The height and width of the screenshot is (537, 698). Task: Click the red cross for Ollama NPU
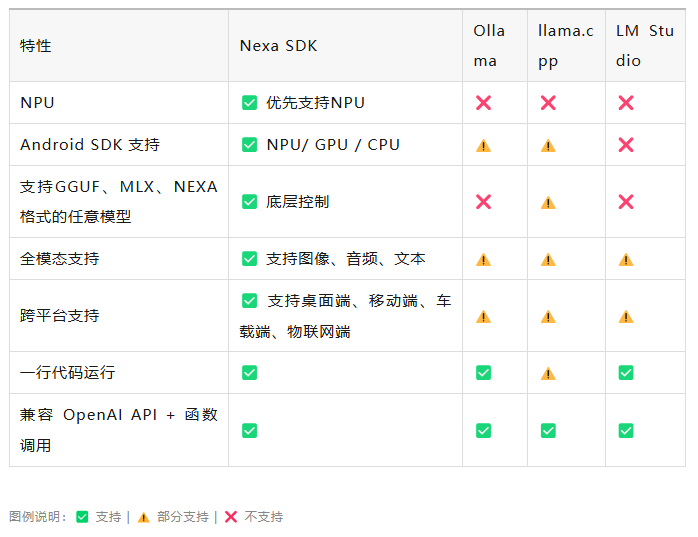(484, 103)
